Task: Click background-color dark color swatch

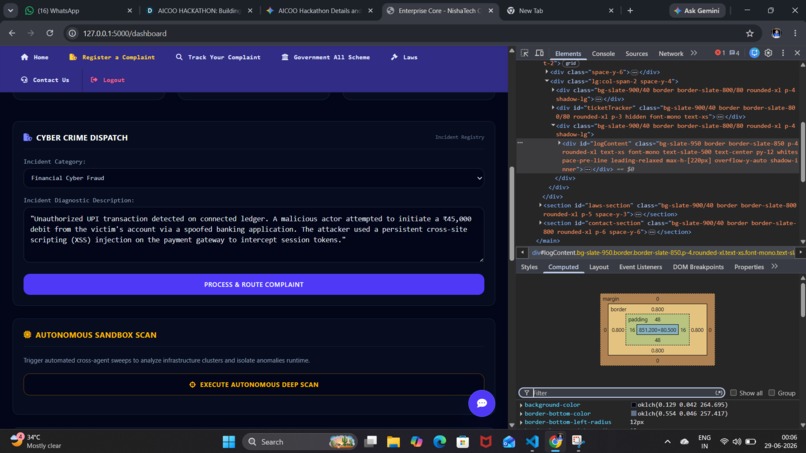Action: pos(634,405)
